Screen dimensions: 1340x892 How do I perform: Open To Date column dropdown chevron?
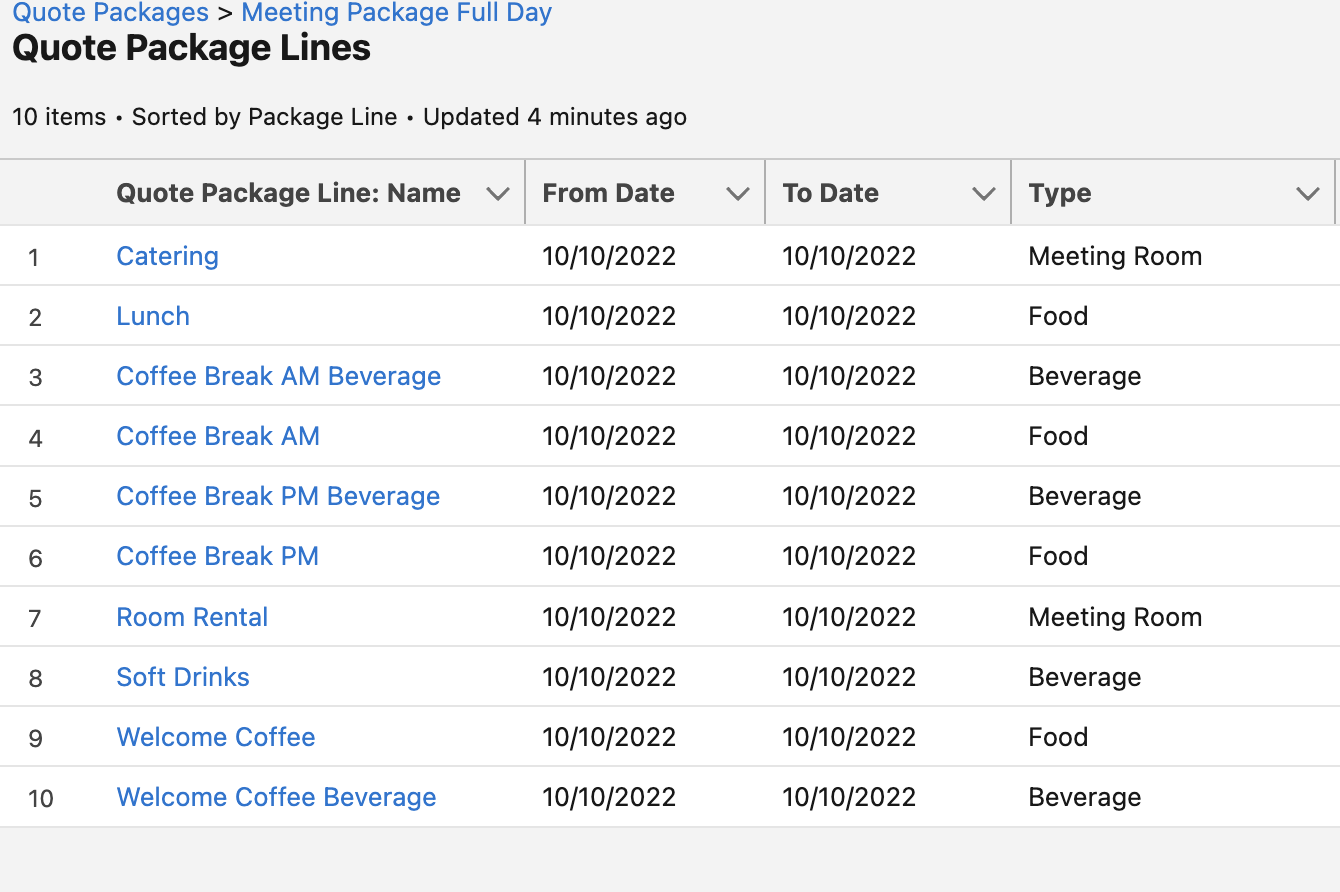[984, 194]
